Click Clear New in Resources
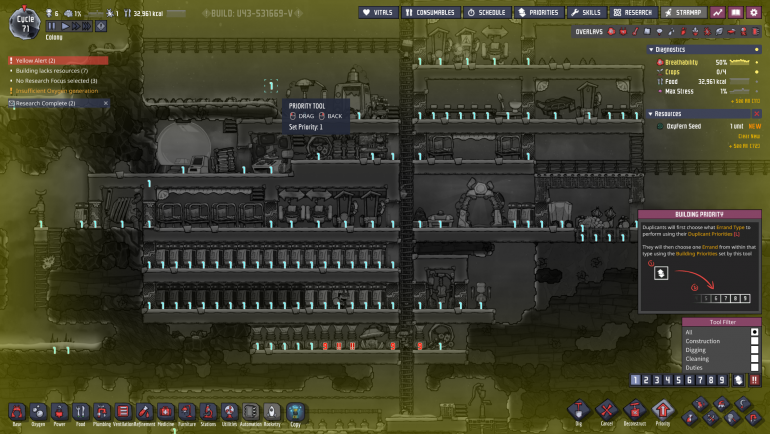The height and width of the screenshot is (434, 770). pos(749,136)
